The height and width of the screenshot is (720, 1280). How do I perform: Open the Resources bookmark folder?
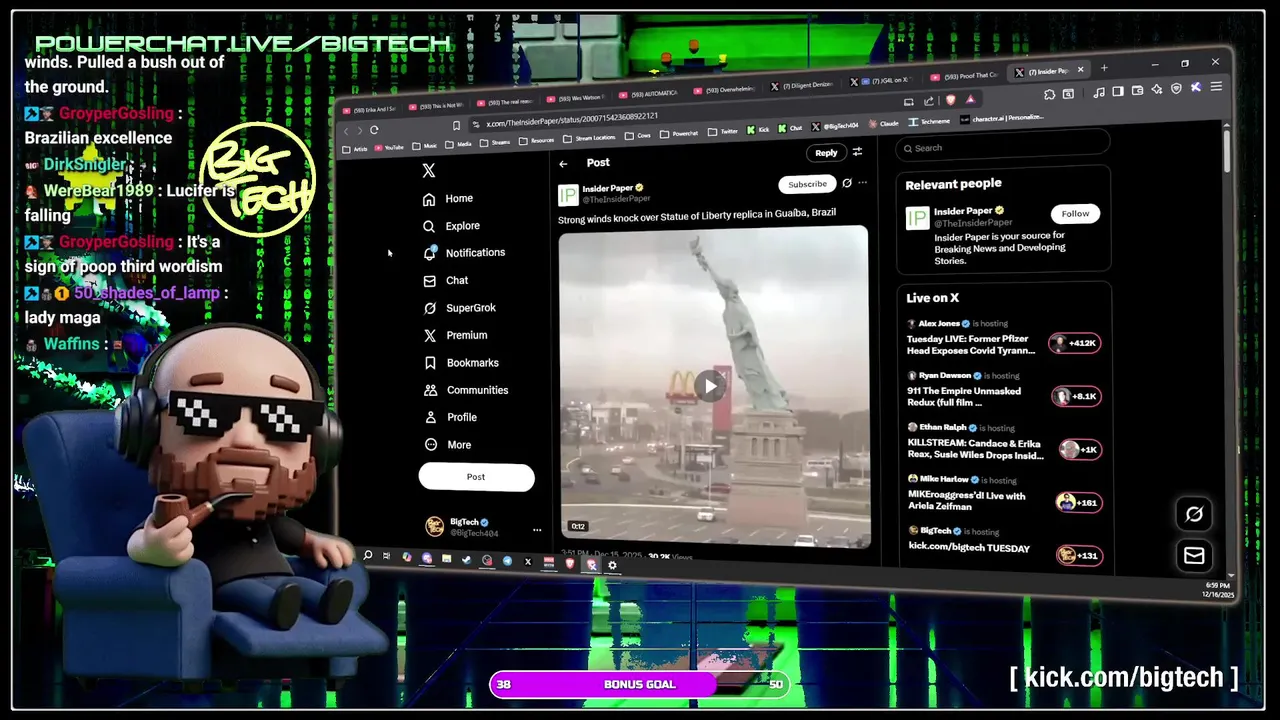[536, 140]
